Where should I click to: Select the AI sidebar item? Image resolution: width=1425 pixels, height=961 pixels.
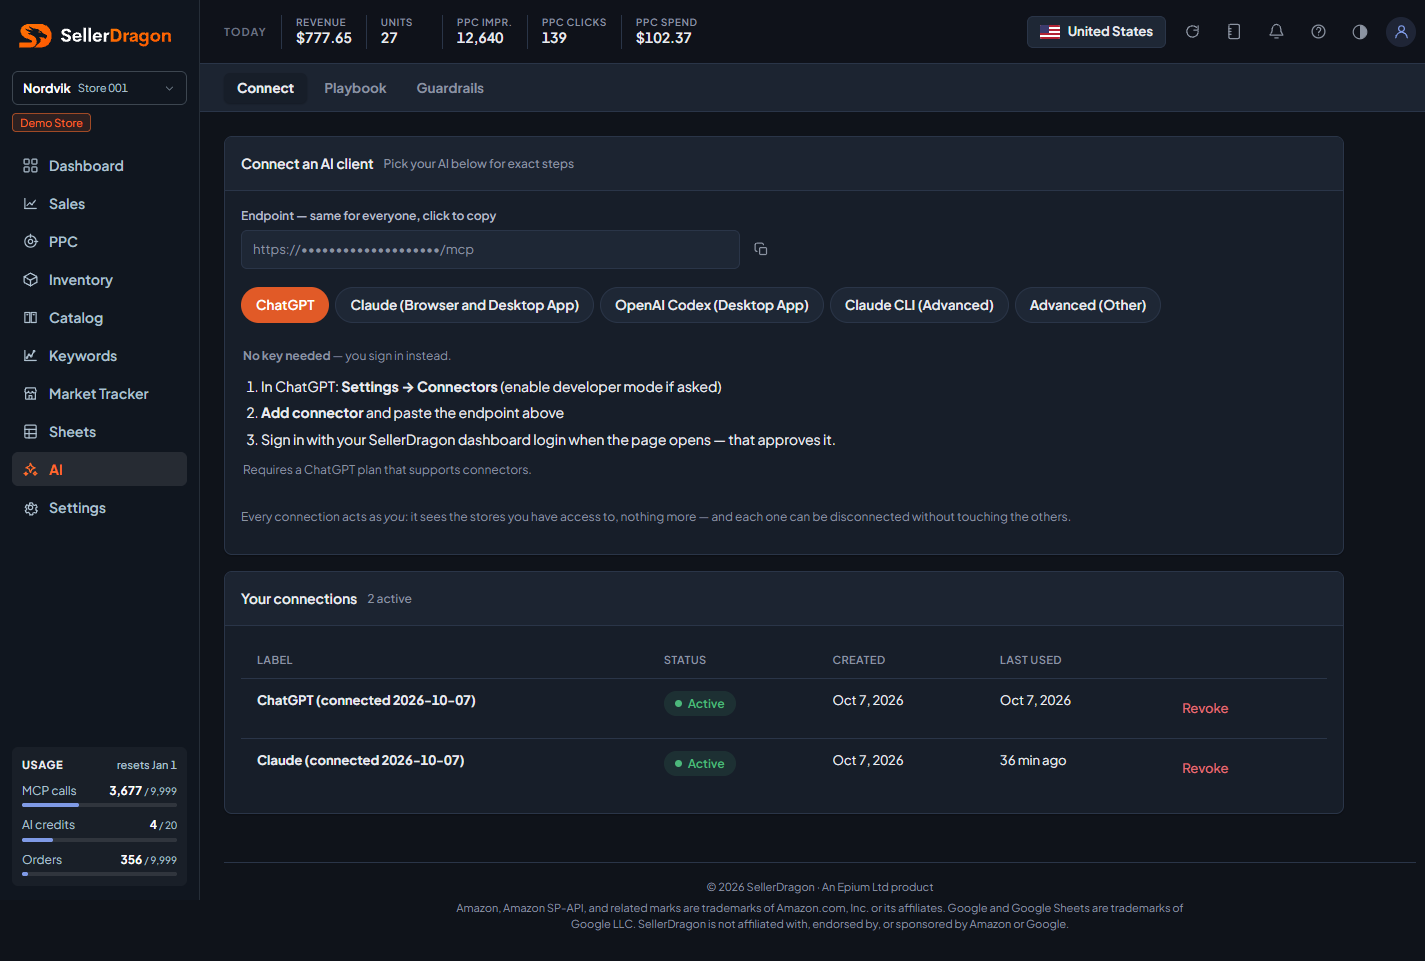[99, 470]
